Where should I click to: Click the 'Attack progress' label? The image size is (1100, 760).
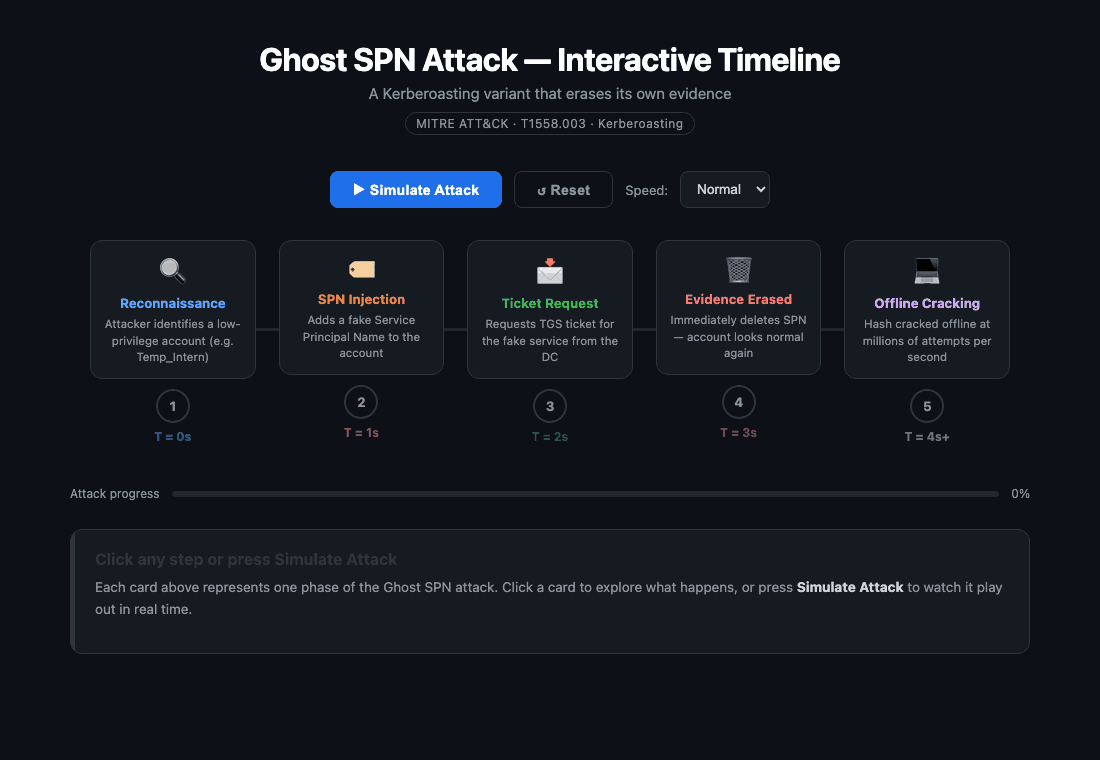(x=114, y=494)
